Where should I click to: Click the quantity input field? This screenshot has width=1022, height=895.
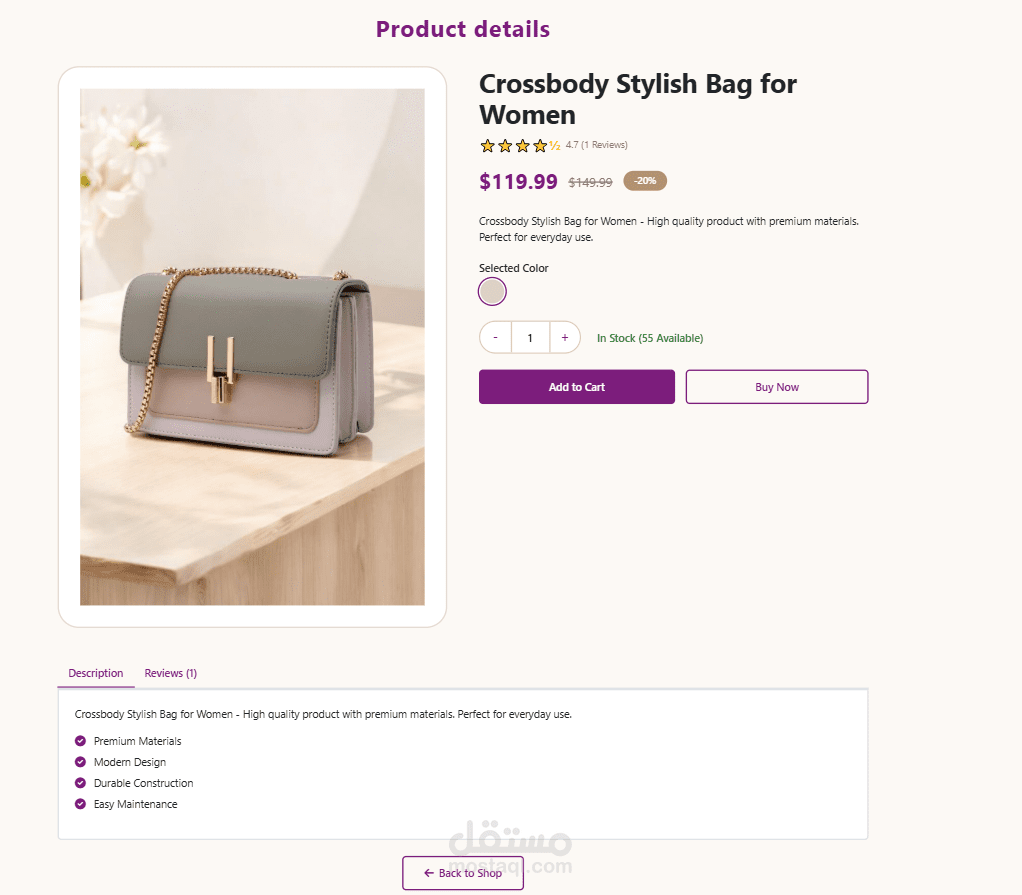click(530, 338)
